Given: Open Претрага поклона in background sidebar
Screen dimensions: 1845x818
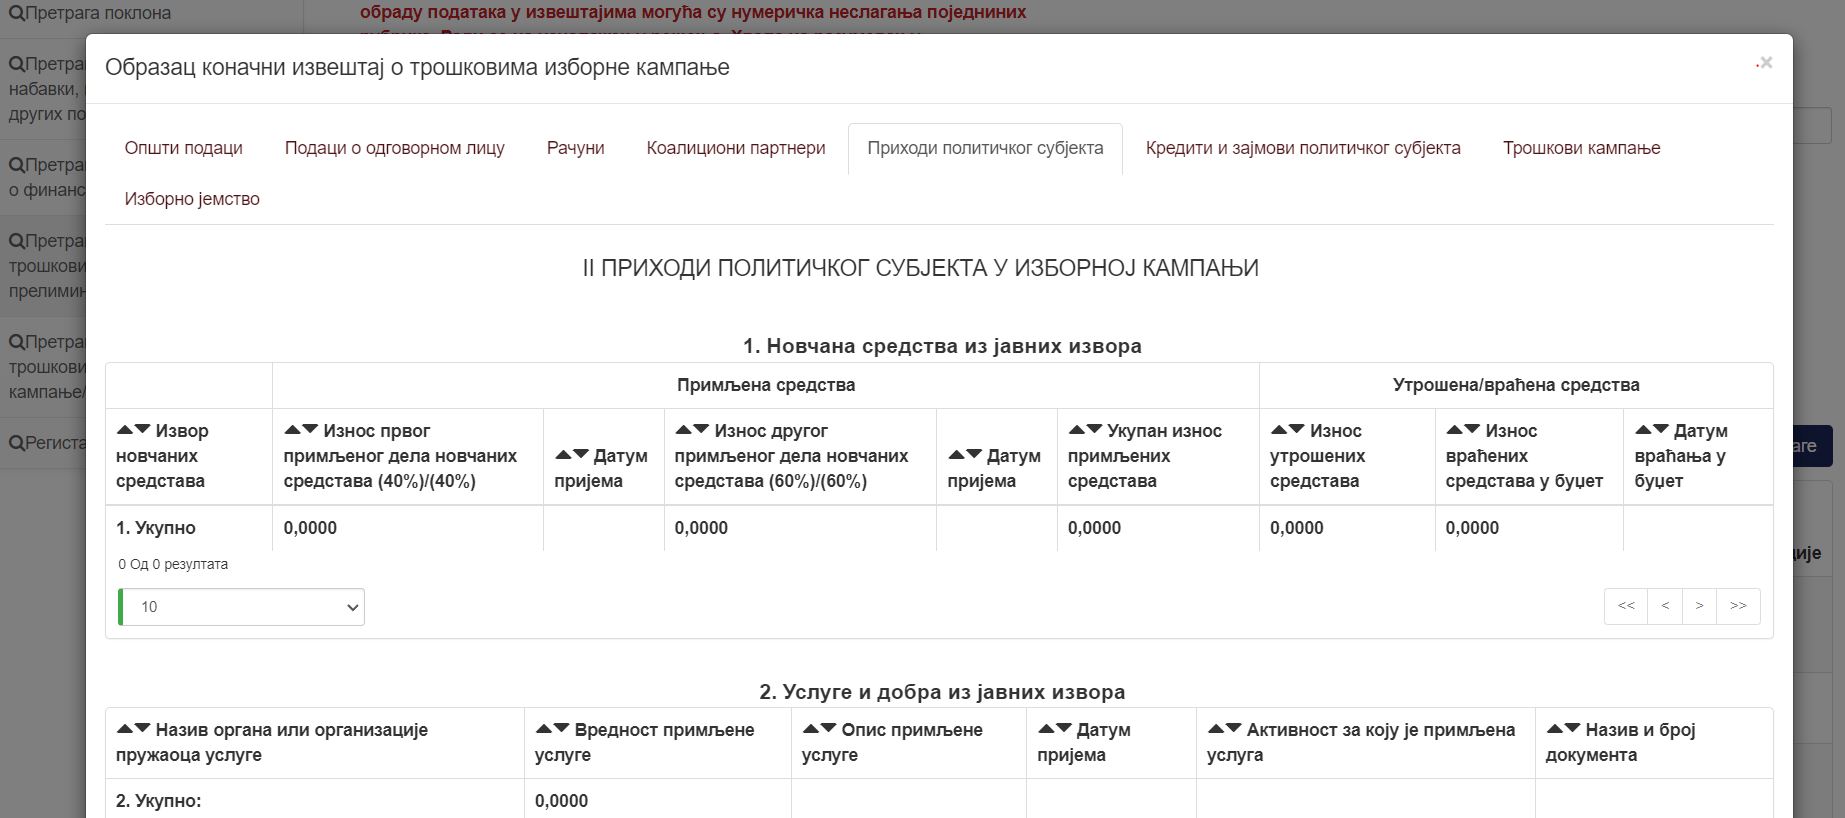Looking at the screenshot, I should click(x=90, y=13).
